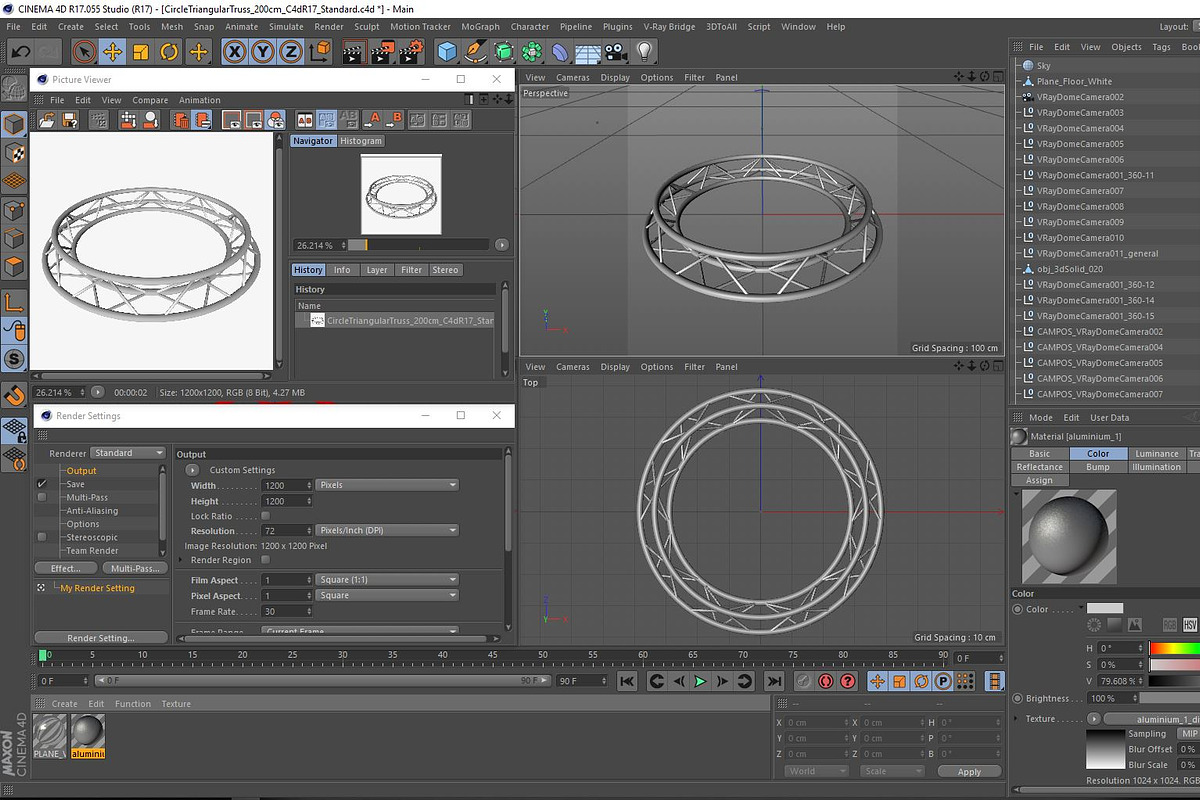
Task: Select the Scale tool in top toolbar
Action: tap(141, 51)
